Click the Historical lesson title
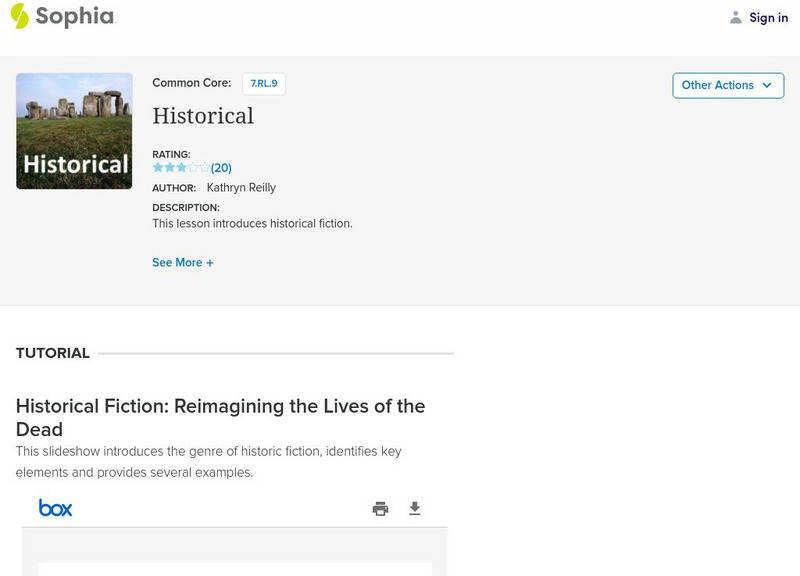 click(203, 116)
